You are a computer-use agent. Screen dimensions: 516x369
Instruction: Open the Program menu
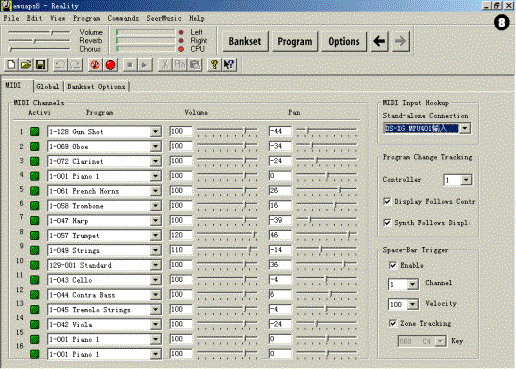tap(87, 18)
